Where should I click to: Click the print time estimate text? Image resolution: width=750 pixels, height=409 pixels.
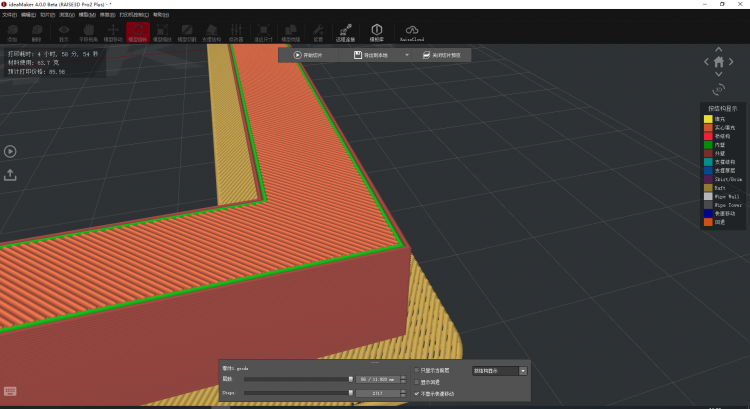click(x=53, y=54)
